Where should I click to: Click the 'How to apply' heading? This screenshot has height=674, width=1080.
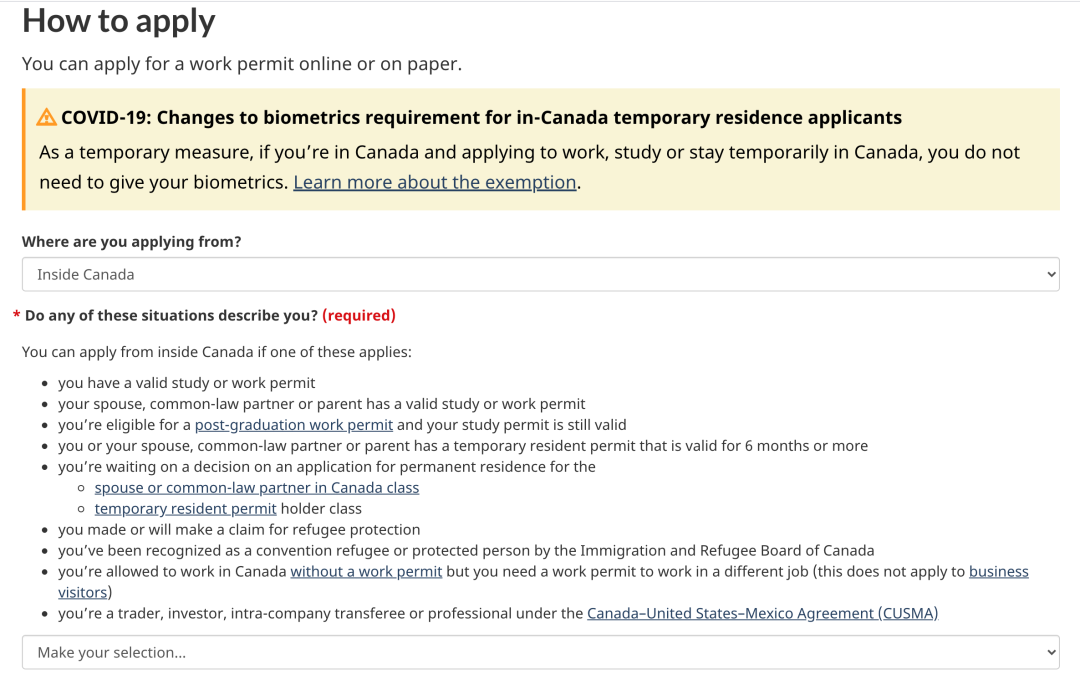pyautogui.click(x=118, y=21)
